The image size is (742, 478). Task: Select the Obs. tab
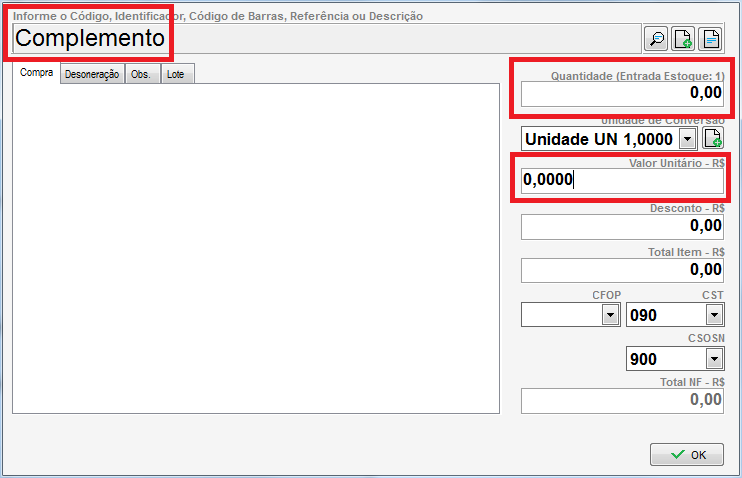pyautogui.click(x=143, y=75)
